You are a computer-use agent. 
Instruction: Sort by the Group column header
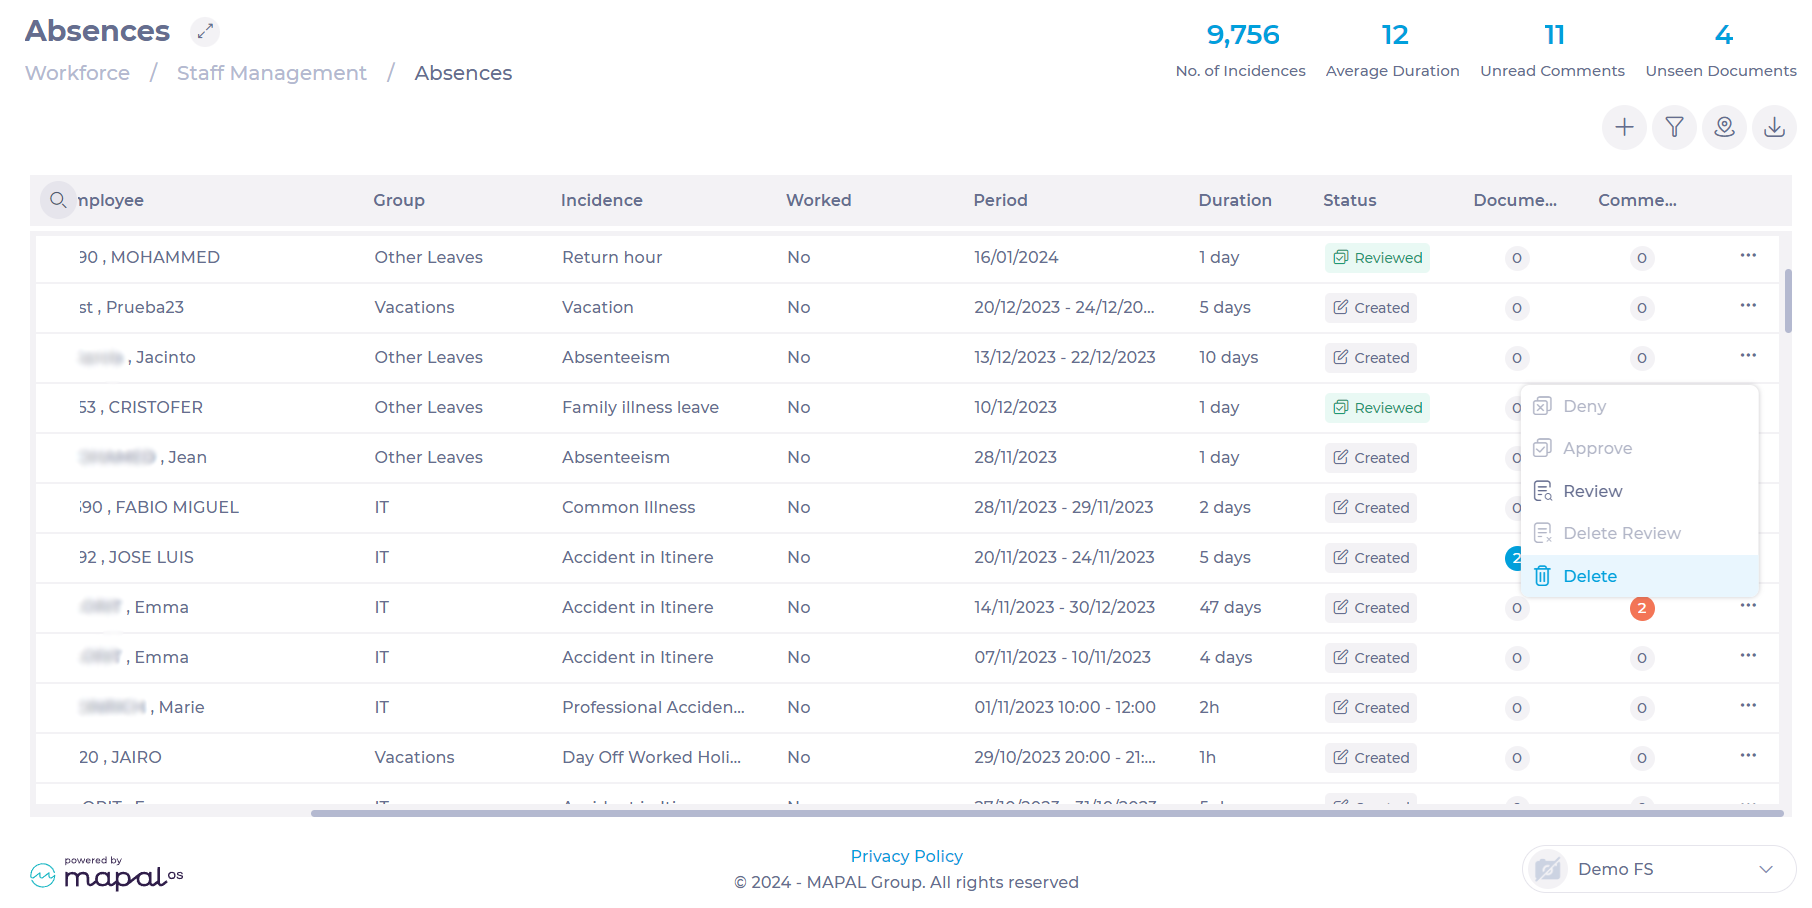(x=399, y=200)
